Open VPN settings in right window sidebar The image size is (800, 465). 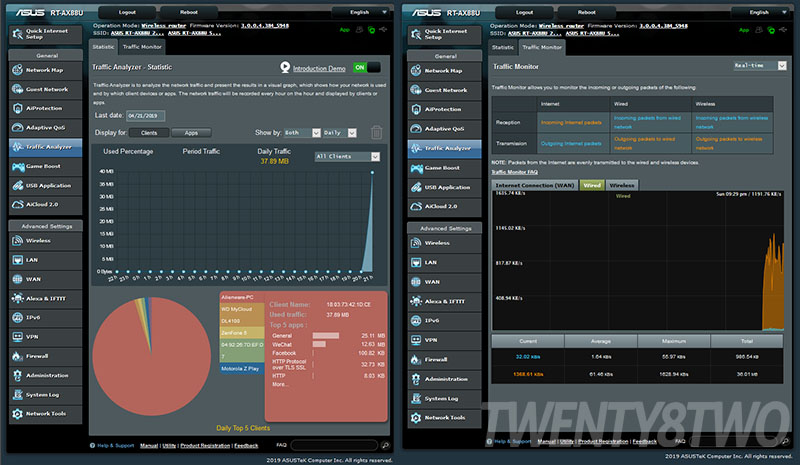[x=444, y=340]
